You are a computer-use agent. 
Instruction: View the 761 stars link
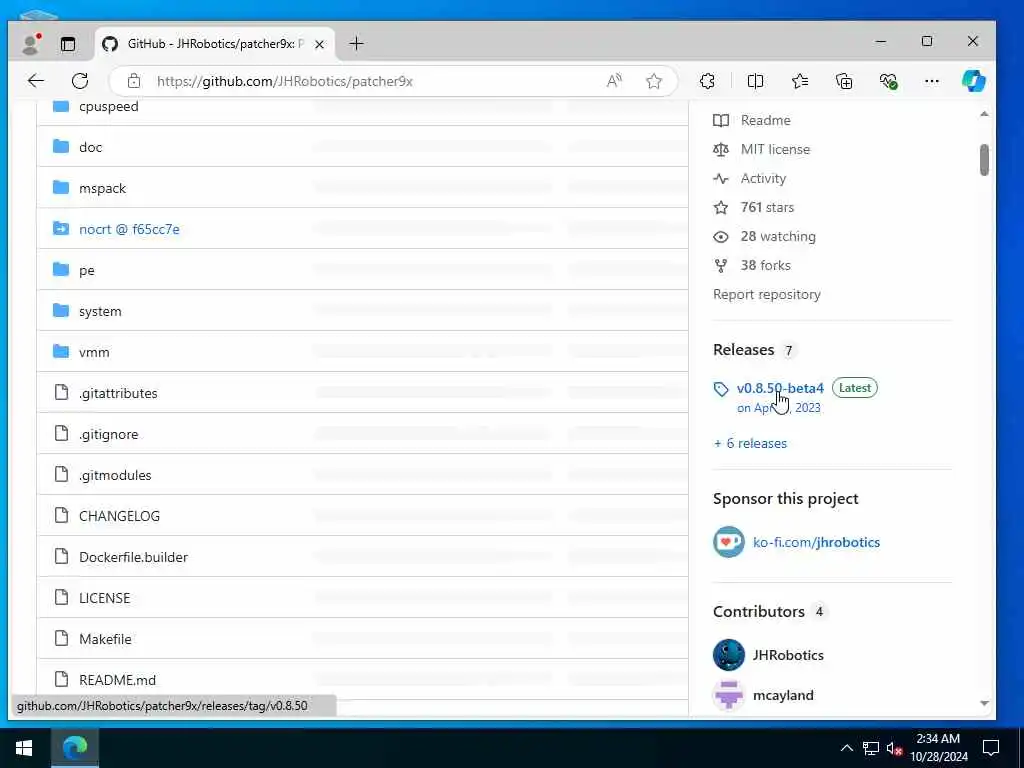[767, 208]
